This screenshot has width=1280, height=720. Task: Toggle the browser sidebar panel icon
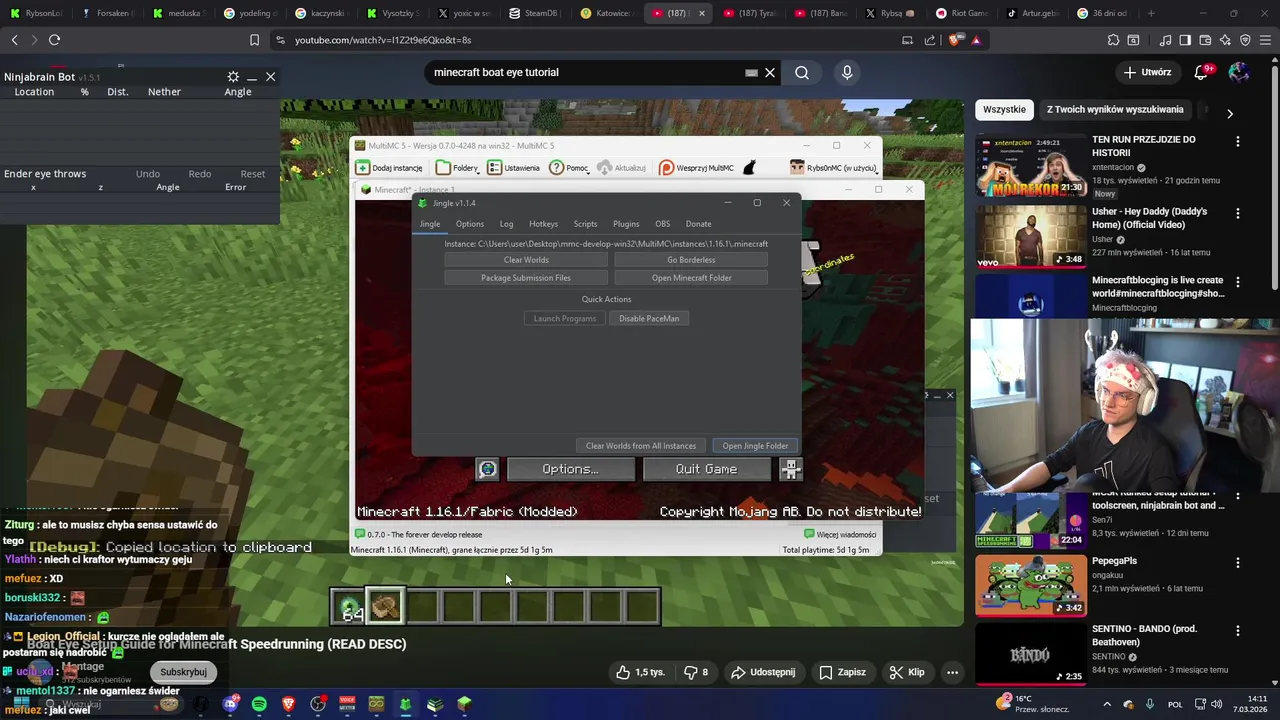(x=1185, y=40)
